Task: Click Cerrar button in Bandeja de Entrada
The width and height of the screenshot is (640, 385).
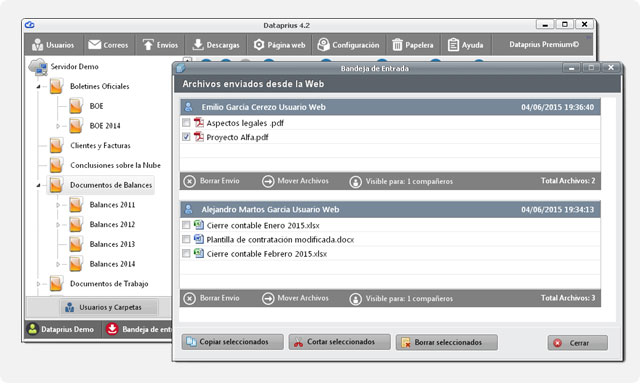Action: [578, 343]
